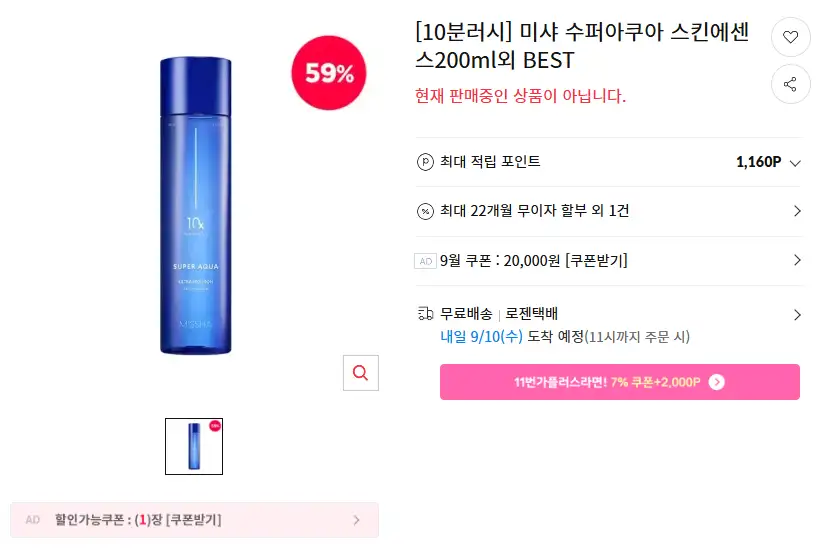The width and height of the screenshot is (833, 555).
Task: Open the share icon button
Action: point(790,84)
